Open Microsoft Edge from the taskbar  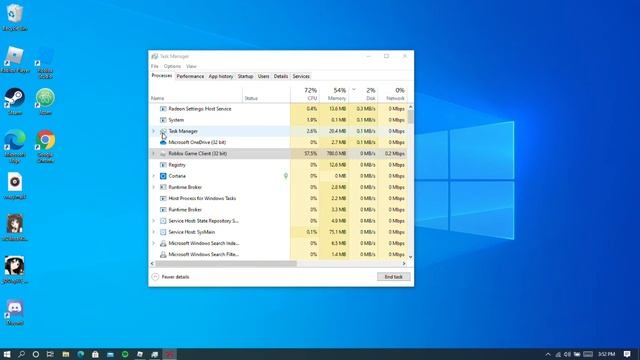(x=80, y=354)
